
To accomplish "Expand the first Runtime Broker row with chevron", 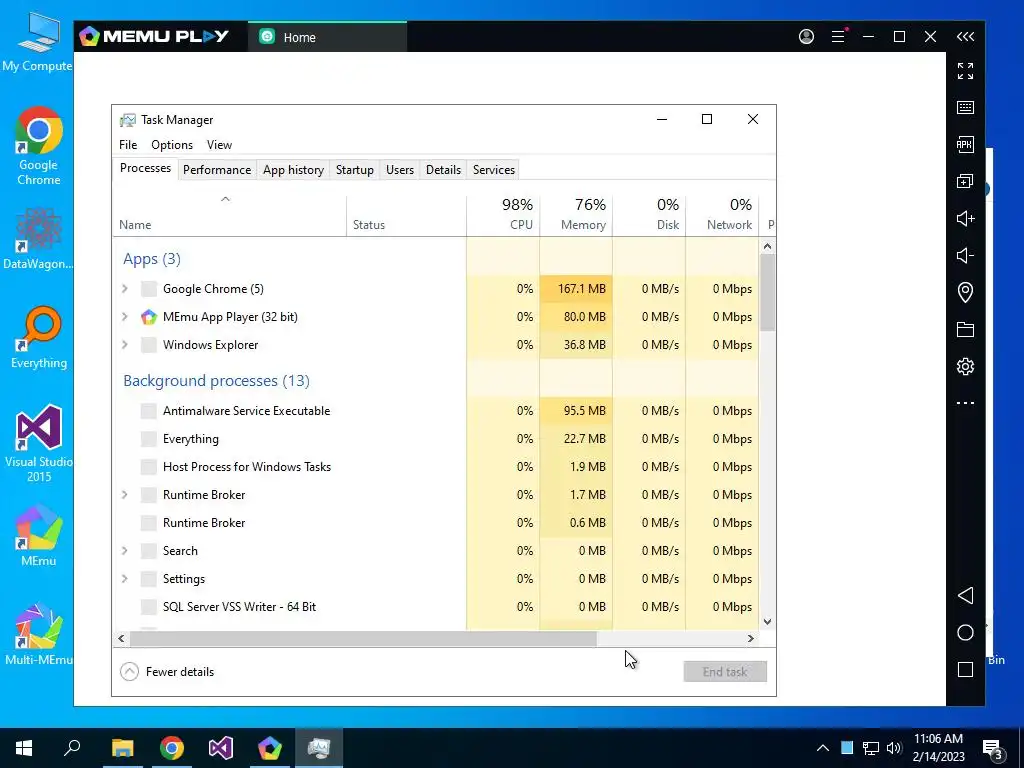I will (x=125, y=495).
